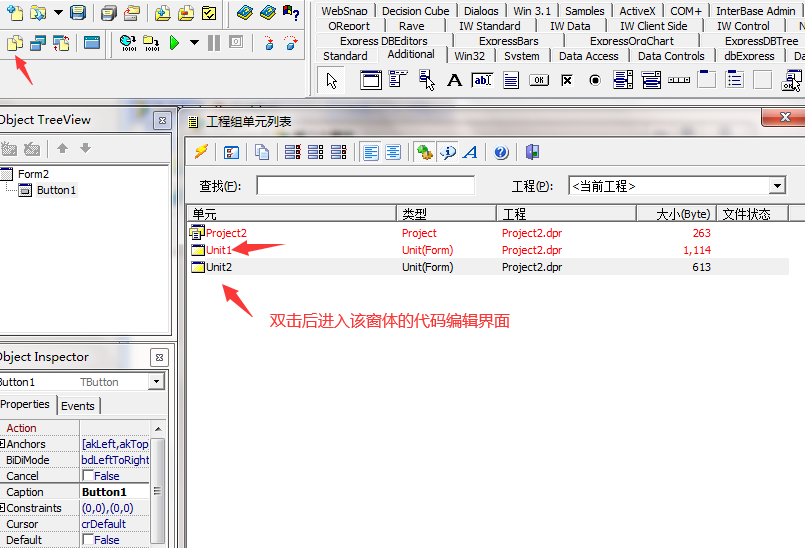This screenshot has width=805, height=548.
Task: Click the blue help question mark icon
Action: [x=501, y=152]
